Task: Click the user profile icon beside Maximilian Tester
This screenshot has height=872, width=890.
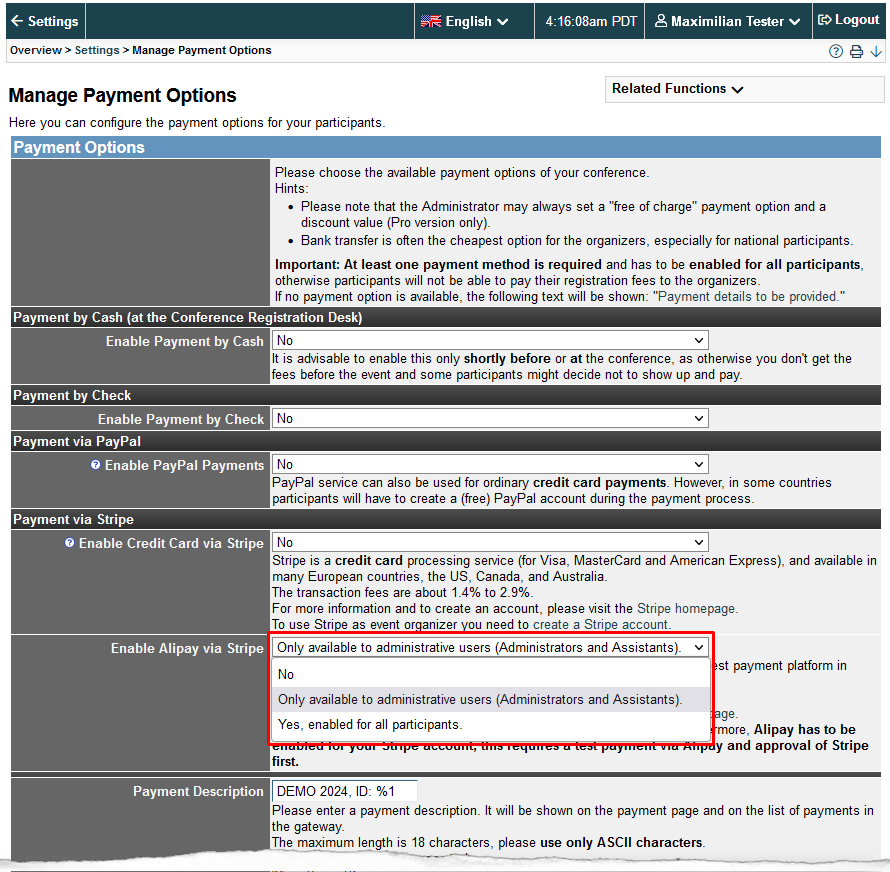Action: pos(661,21)
